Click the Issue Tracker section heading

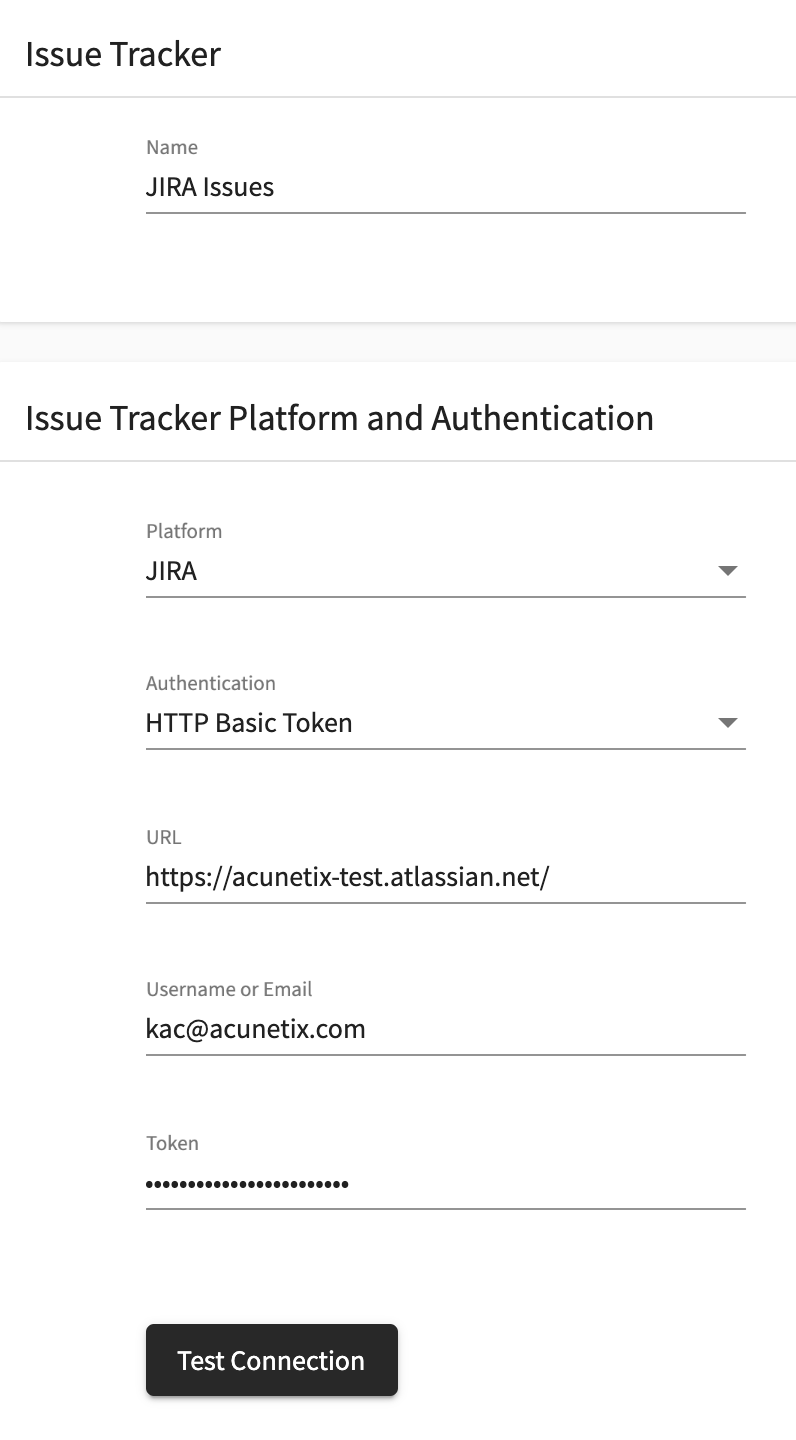pyautogui.click(x=123, y=54)
